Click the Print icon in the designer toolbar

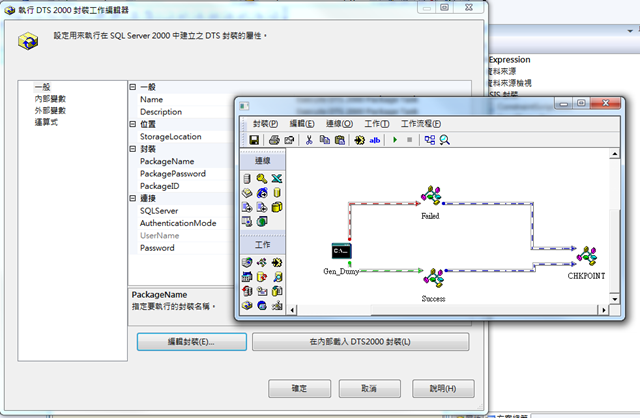[x=274, y=140]
